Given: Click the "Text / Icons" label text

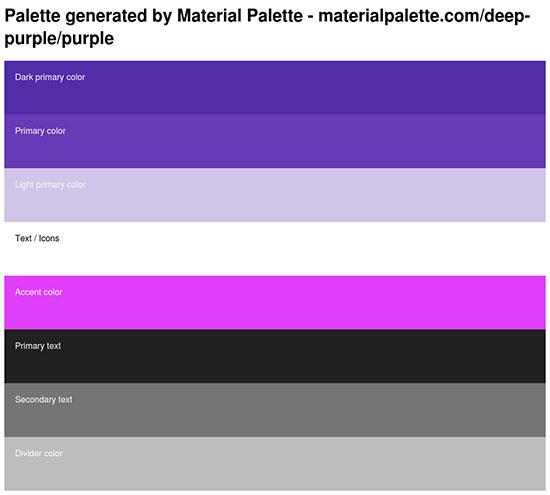Looking at the screenshot, I should pyautogui.click(x=37, y=238).
